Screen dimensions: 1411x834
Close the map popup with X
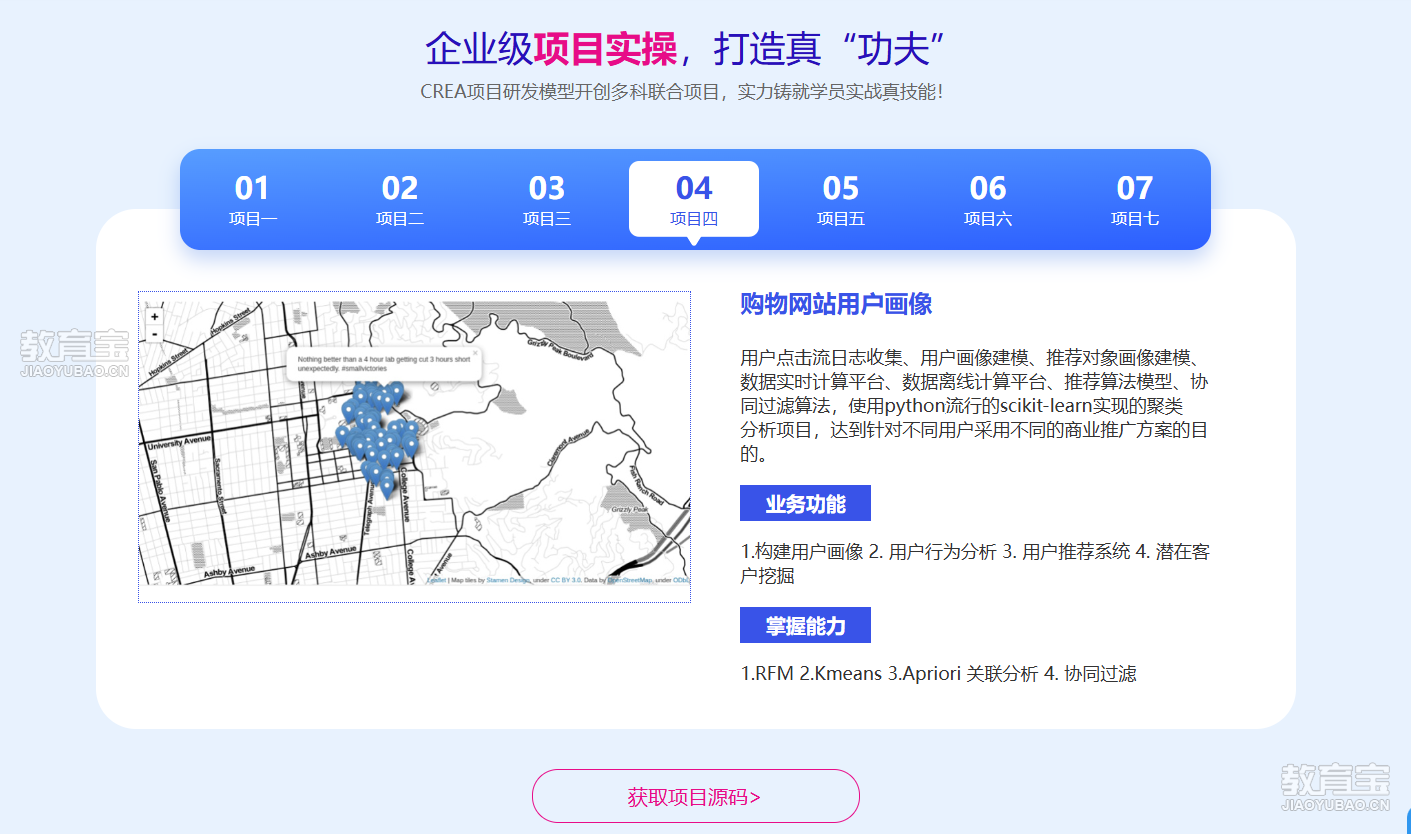pyautogui.click(x=475, y=353)
